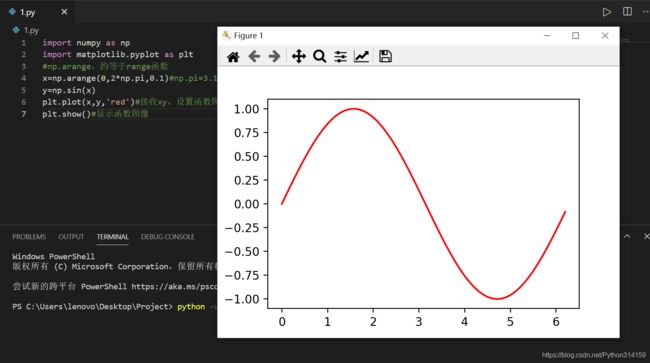The image size is (650, 363).
Task: Switch to the OUTPUT panel tab
Action: pyautogui.click(x=71, y=237)
